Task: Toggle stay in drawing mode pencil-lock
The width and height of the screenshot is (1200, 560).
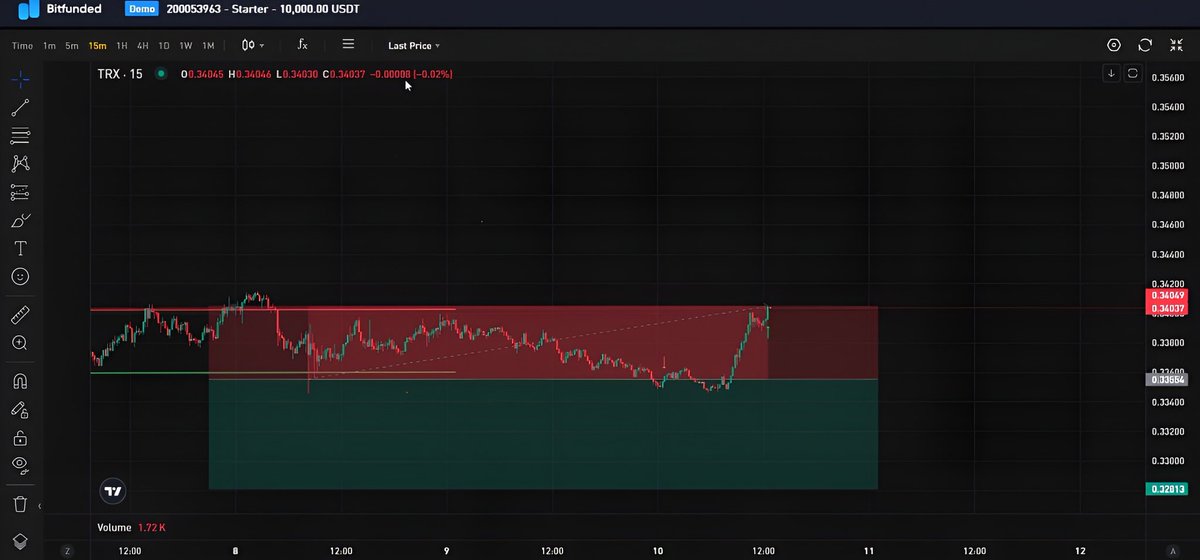Action: coord(20,409)
